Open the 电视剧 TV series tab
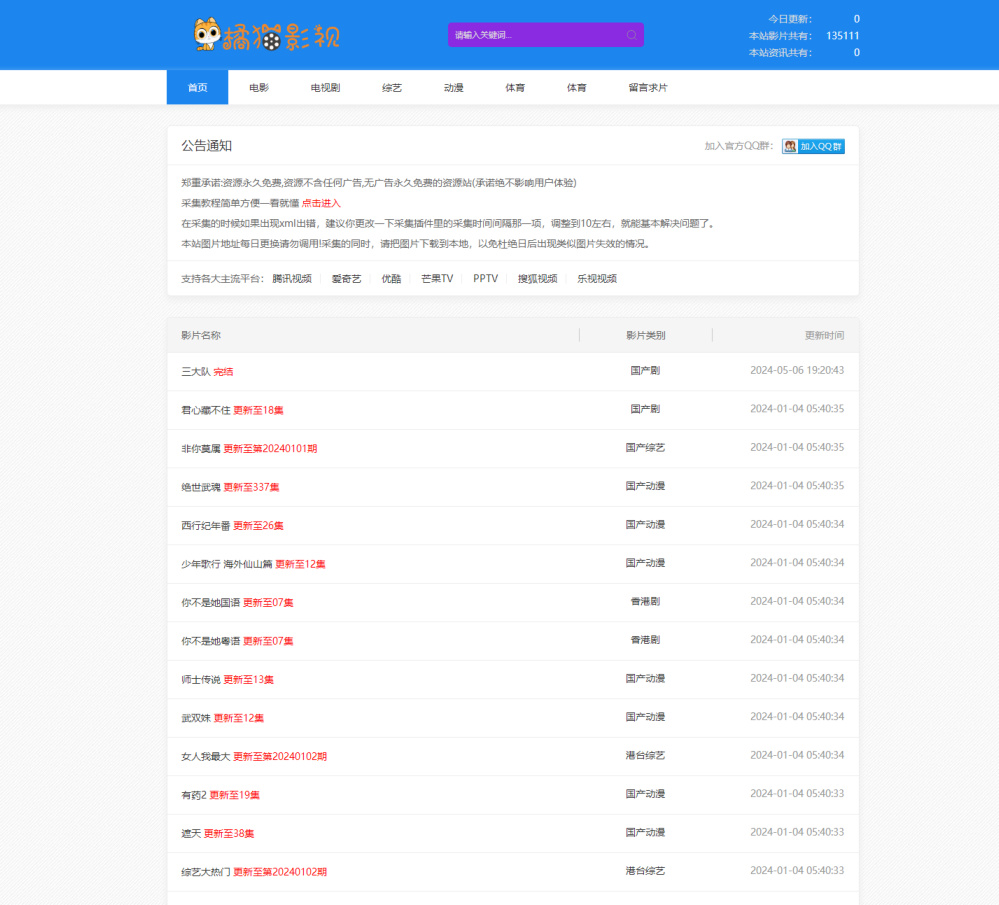999x905 pixels. tap(325, 88)
